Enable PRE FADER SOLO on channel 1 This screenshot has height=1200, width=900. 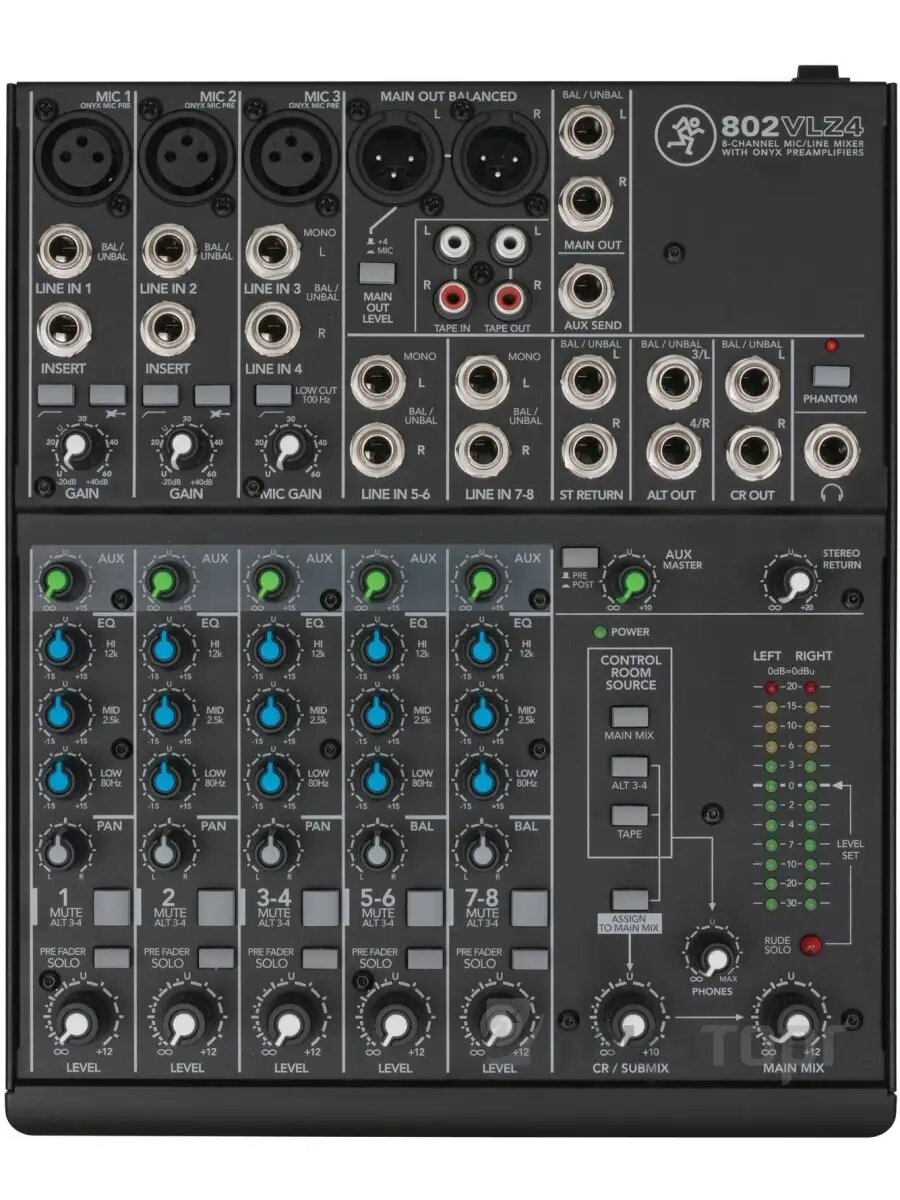click(113, 958)
